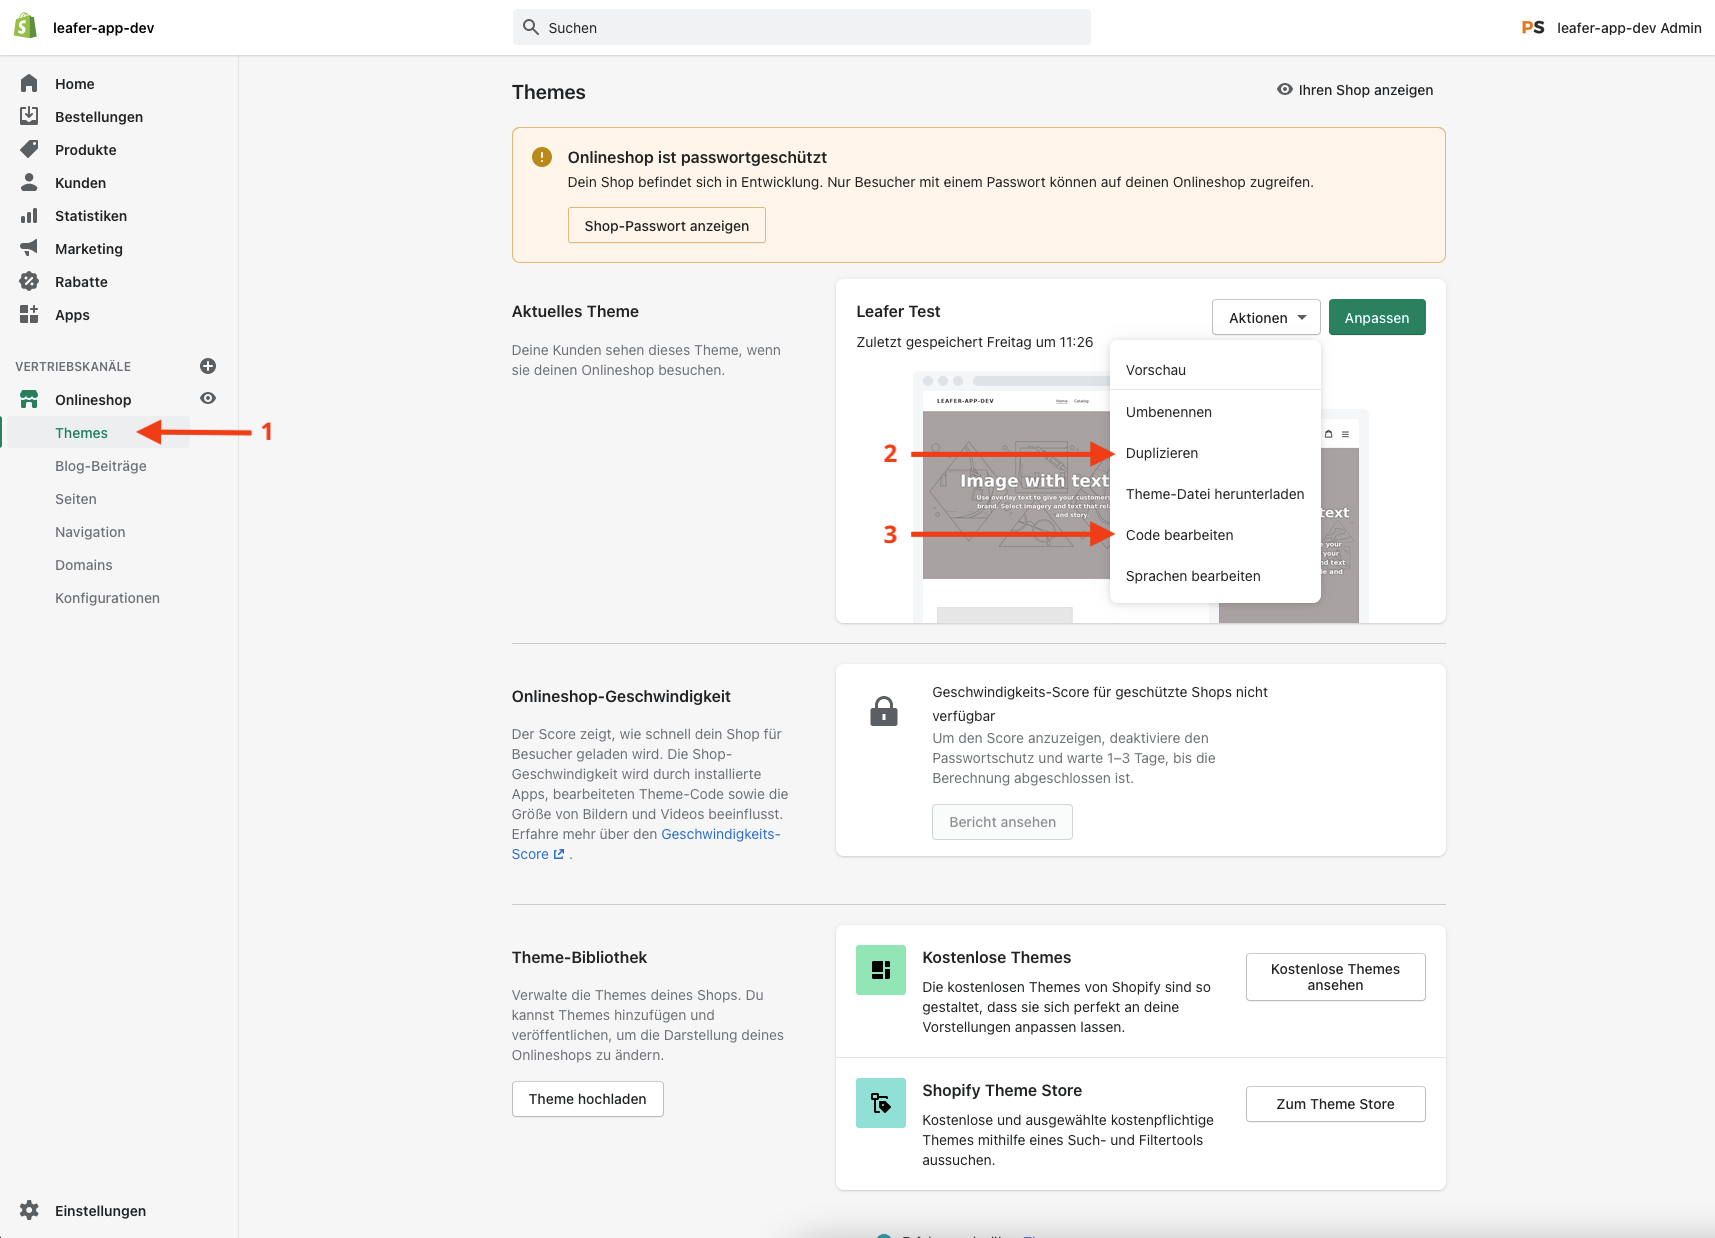This screenshot has height=1238, width=1715.
Task: Open the Produkte section
Action: [x=85, y=149]
